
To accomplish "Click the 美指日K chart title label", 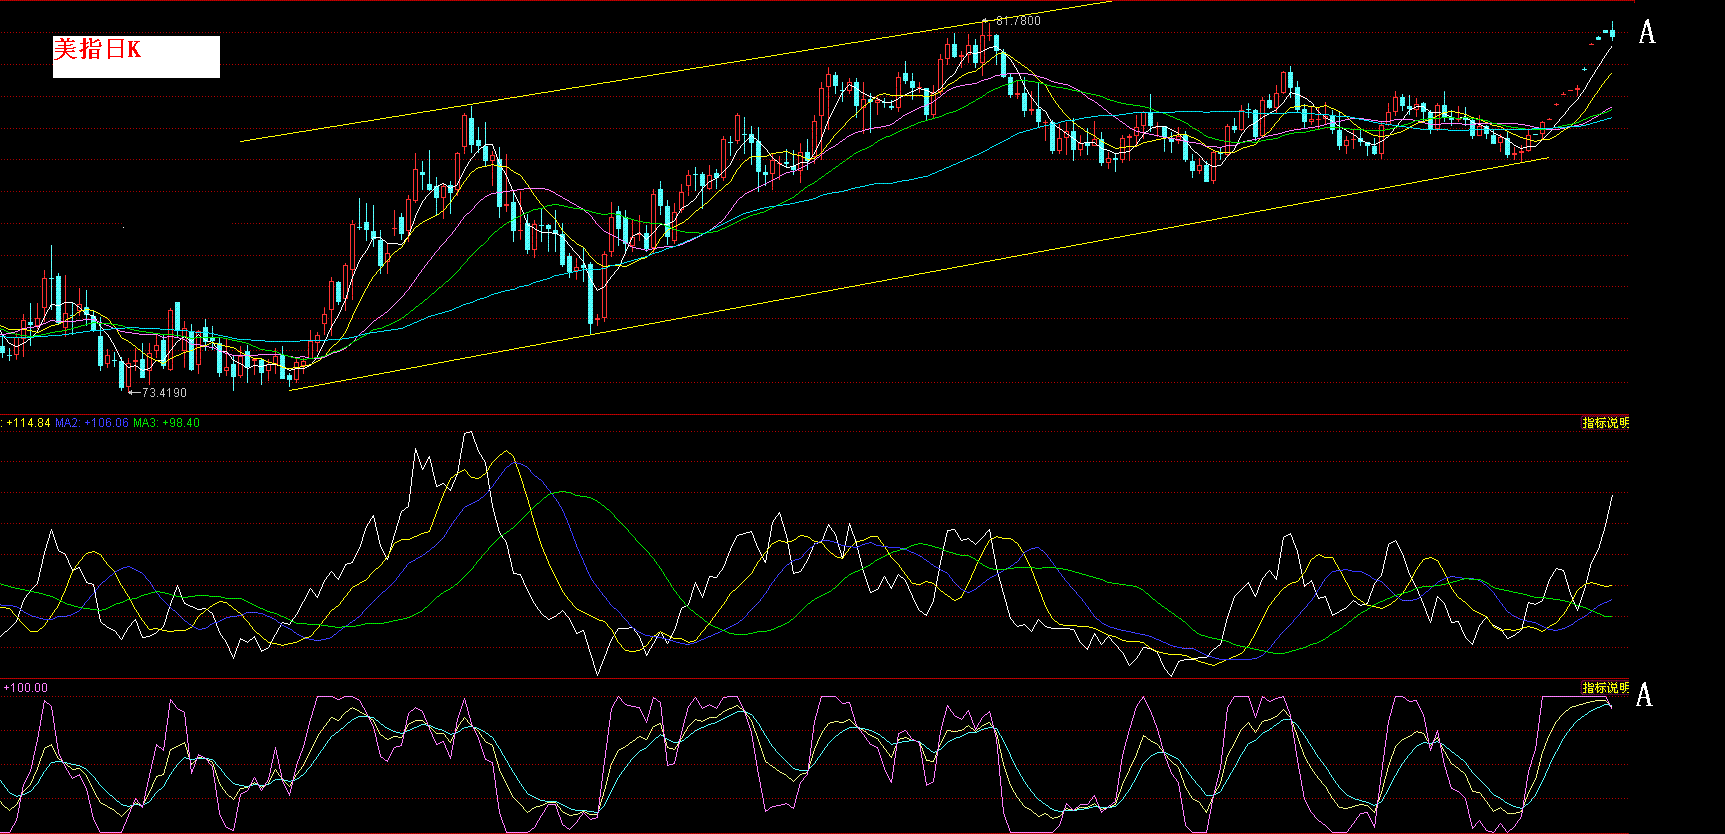I will pyautogui.click(x=136, y=57).
